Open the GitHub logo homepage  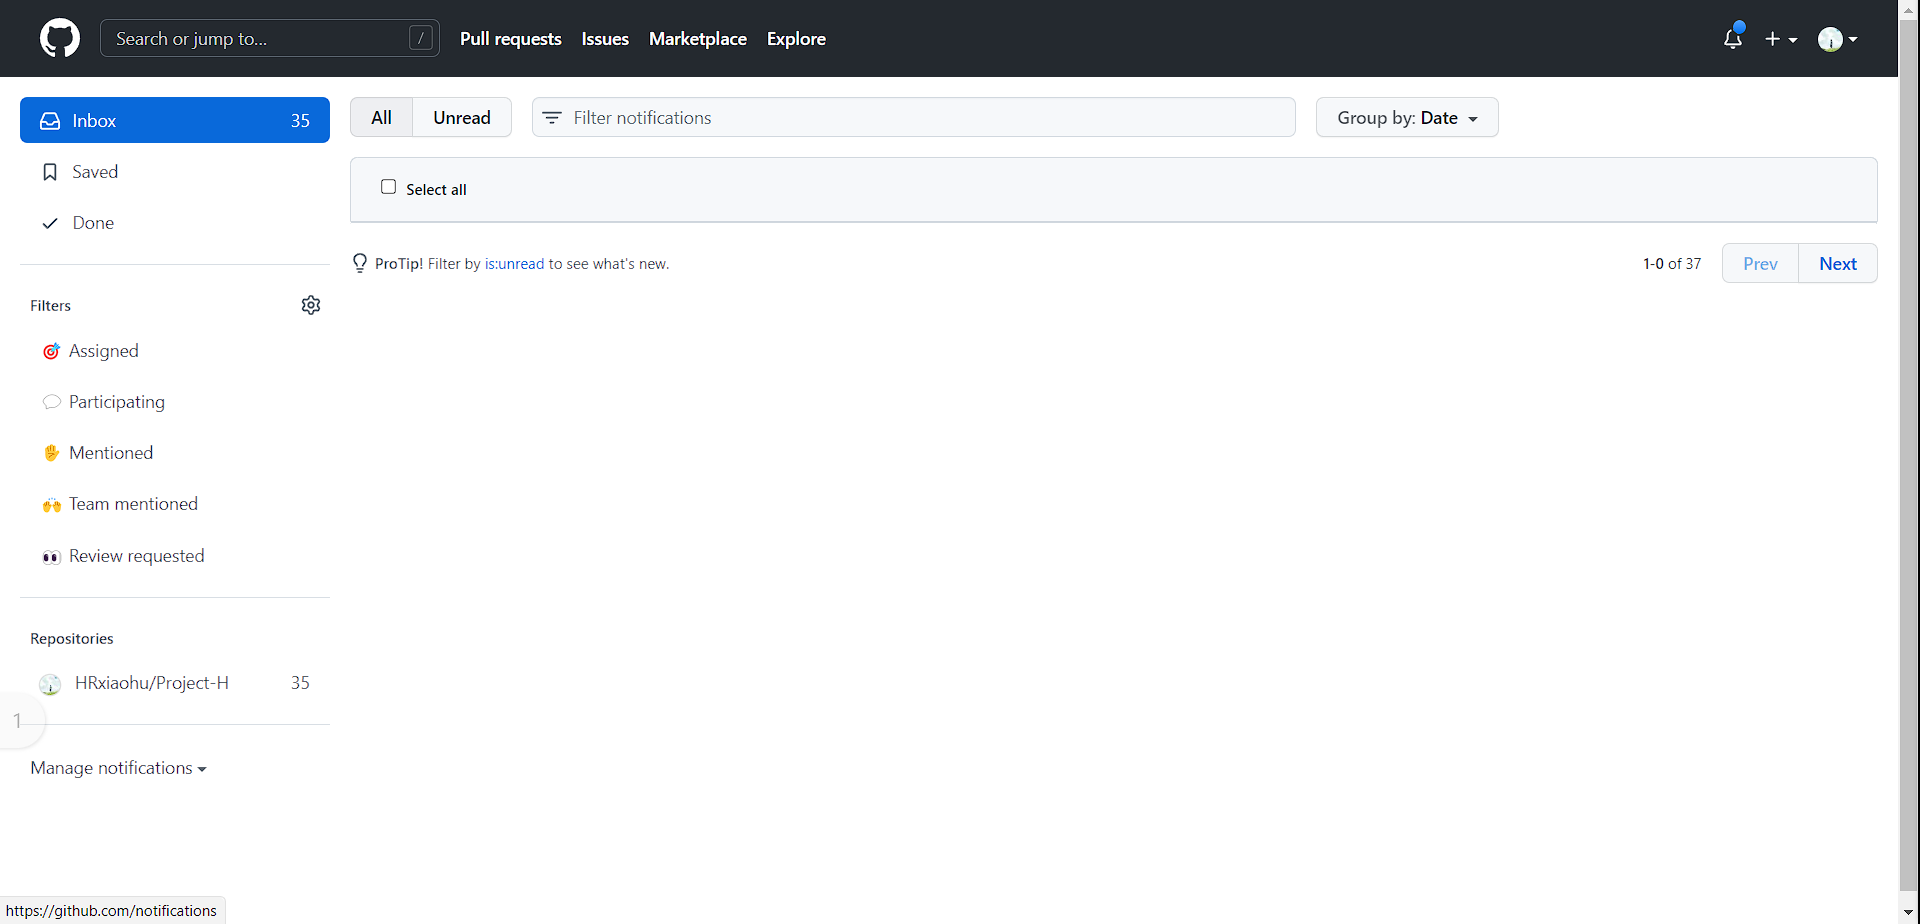(x=60, y=39)
